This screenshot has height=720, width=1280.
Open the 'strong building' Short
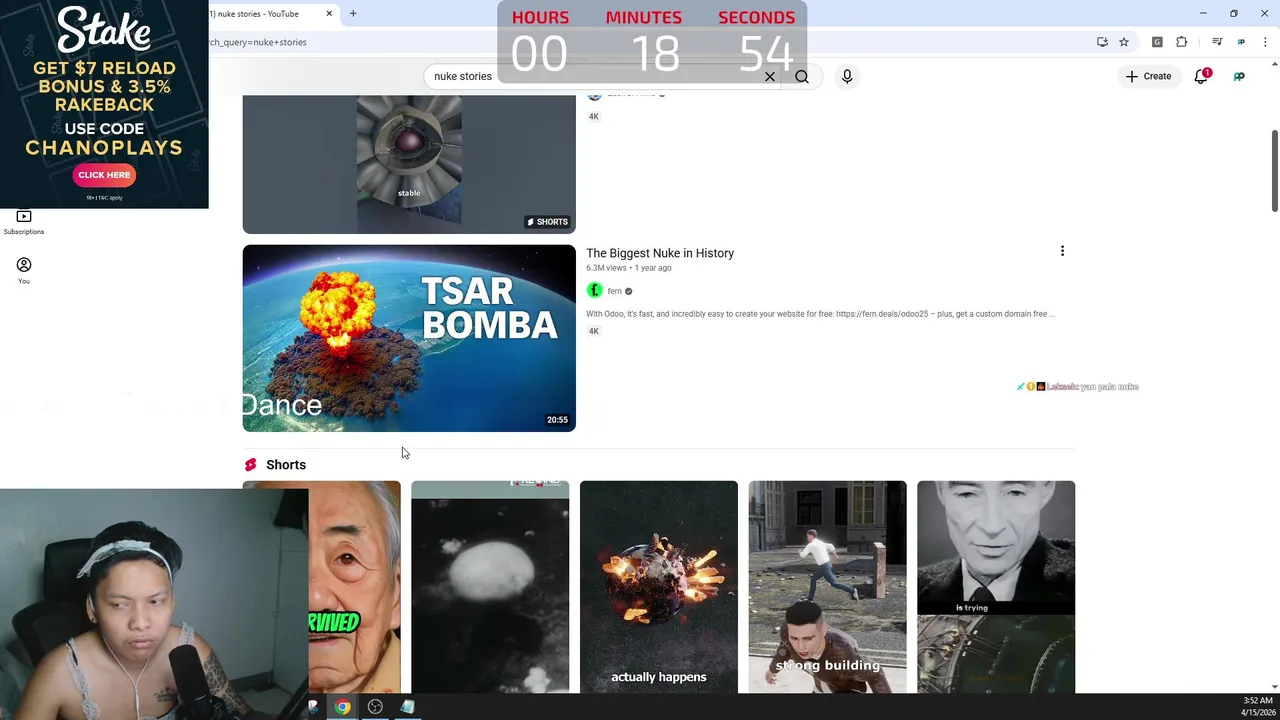click(828, 587)
